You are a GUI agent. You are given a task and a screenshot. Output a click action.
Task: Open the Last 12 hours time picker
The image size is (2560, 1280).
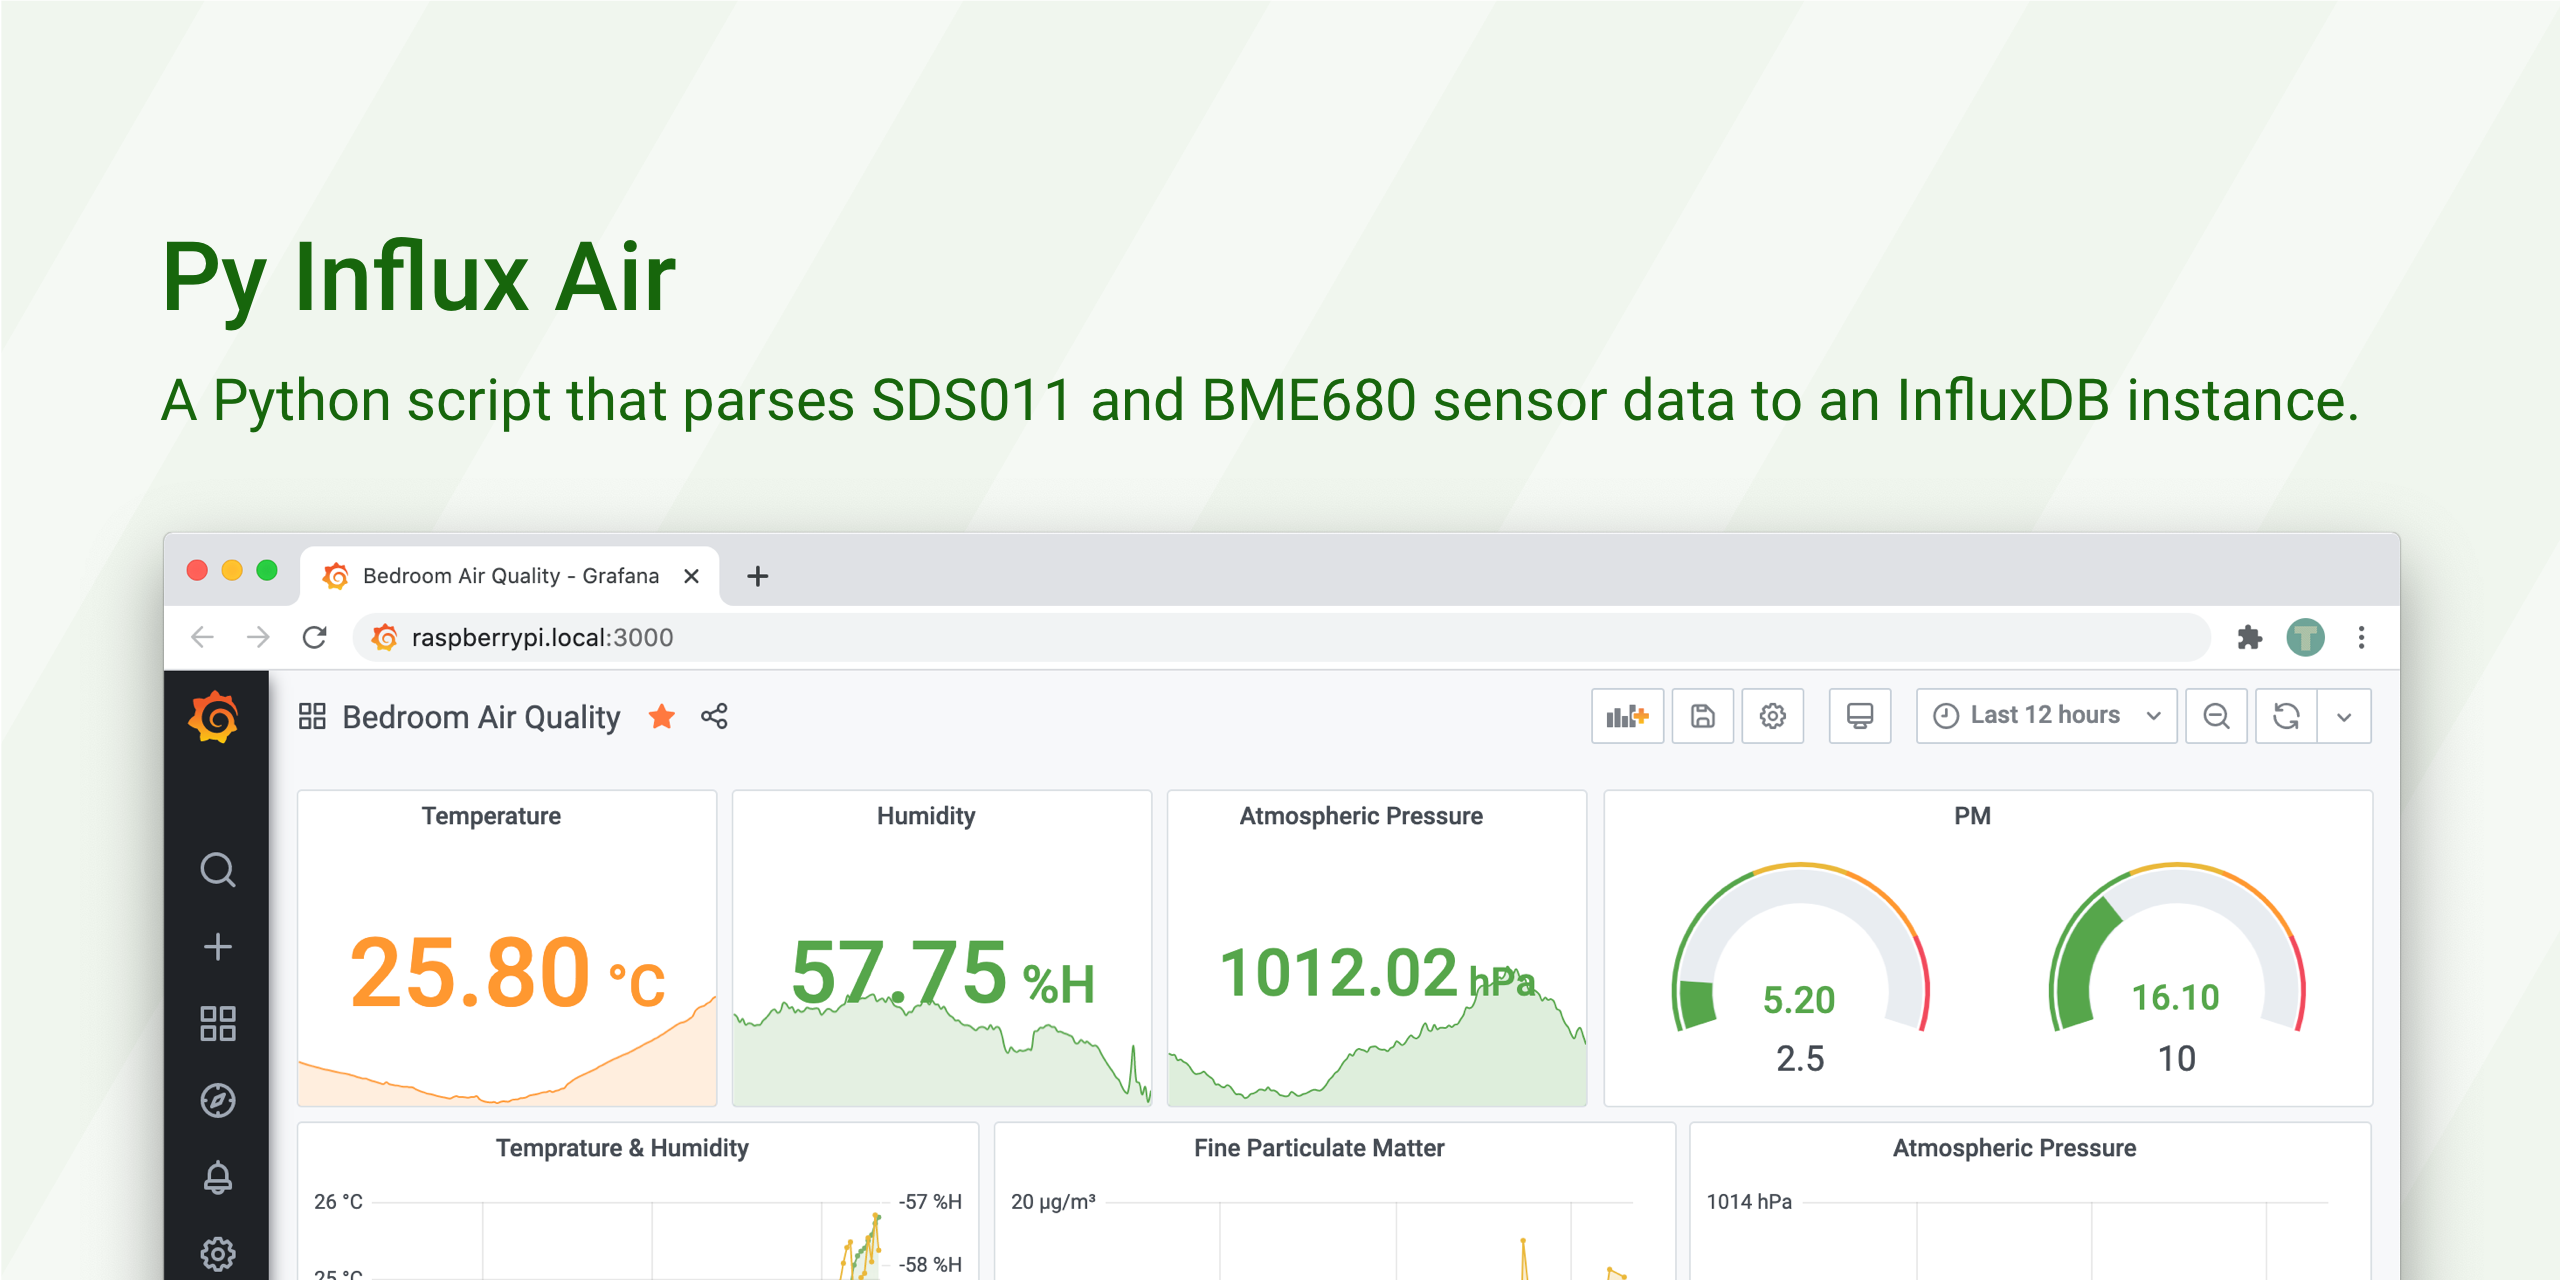tap(2045, 716)
